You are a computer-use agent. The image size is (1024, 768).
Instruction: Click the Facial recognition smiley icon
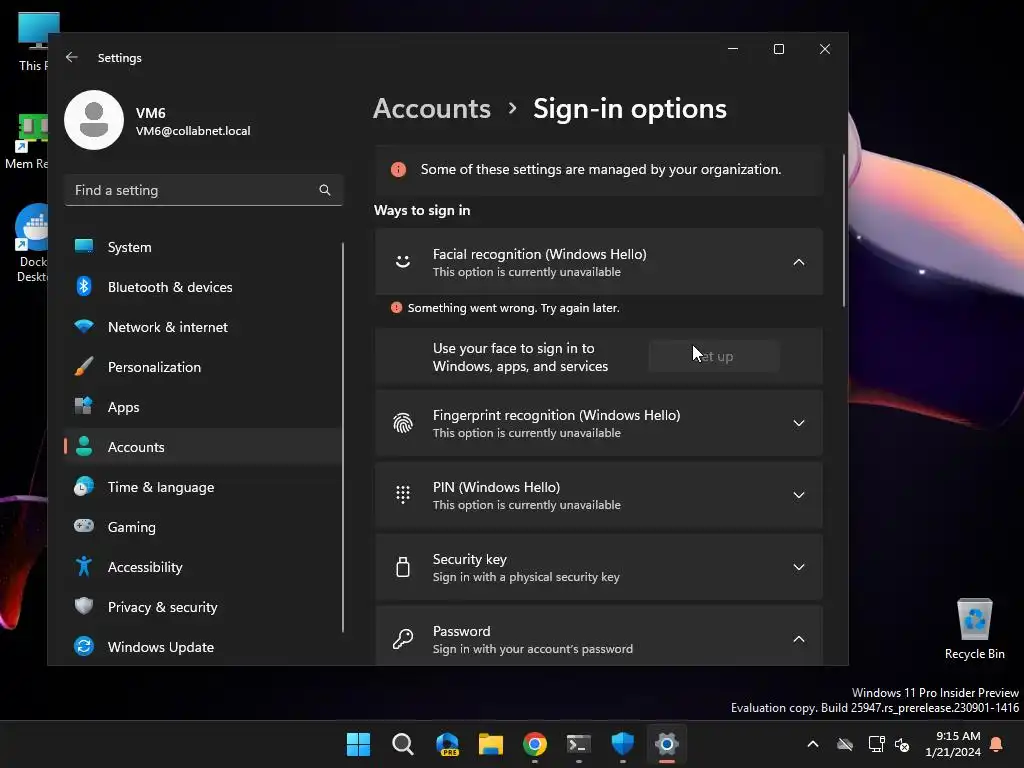[x=403, y=262]
